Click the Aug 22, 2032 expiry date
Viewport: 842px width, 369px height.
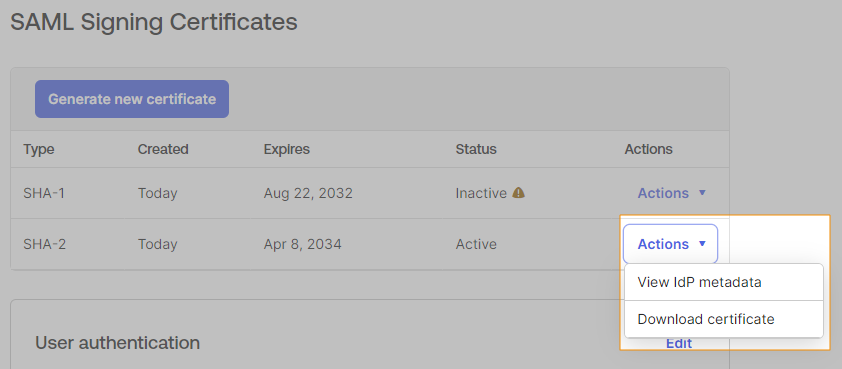[308, 193]
